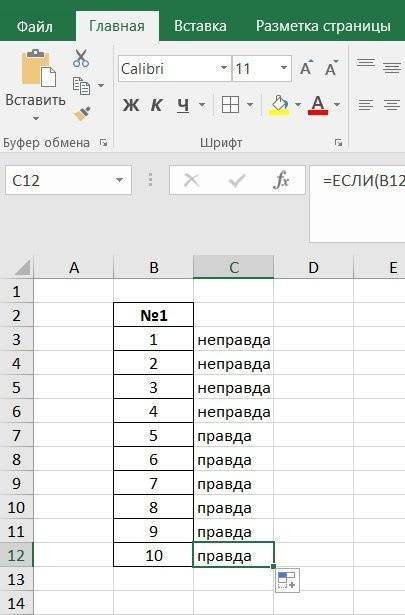Click align left icon

366,105
